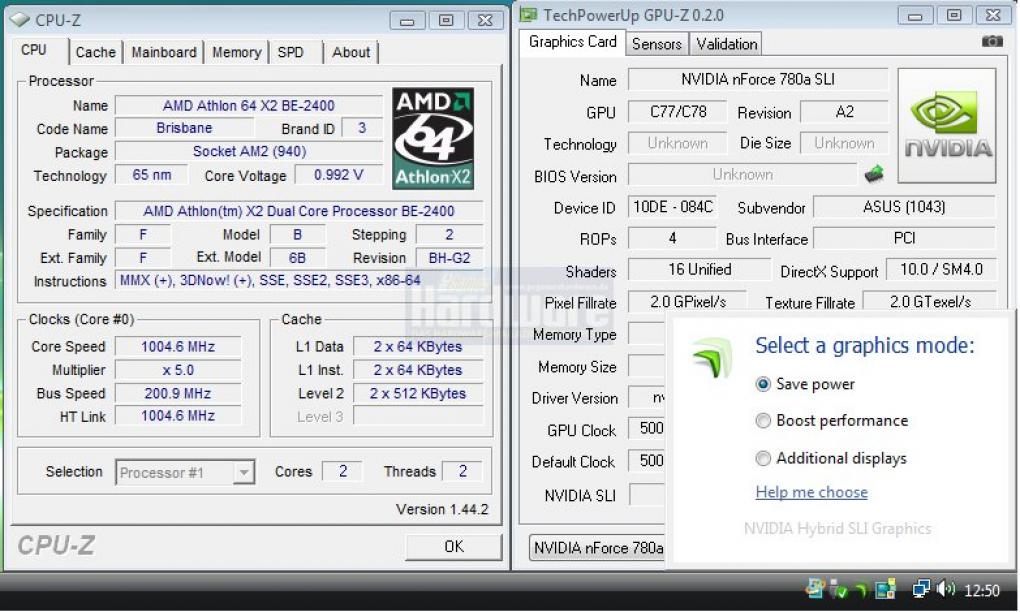Select the Save power graphics mode
This screenshot has width=1020, height=612.
[762, 384]
